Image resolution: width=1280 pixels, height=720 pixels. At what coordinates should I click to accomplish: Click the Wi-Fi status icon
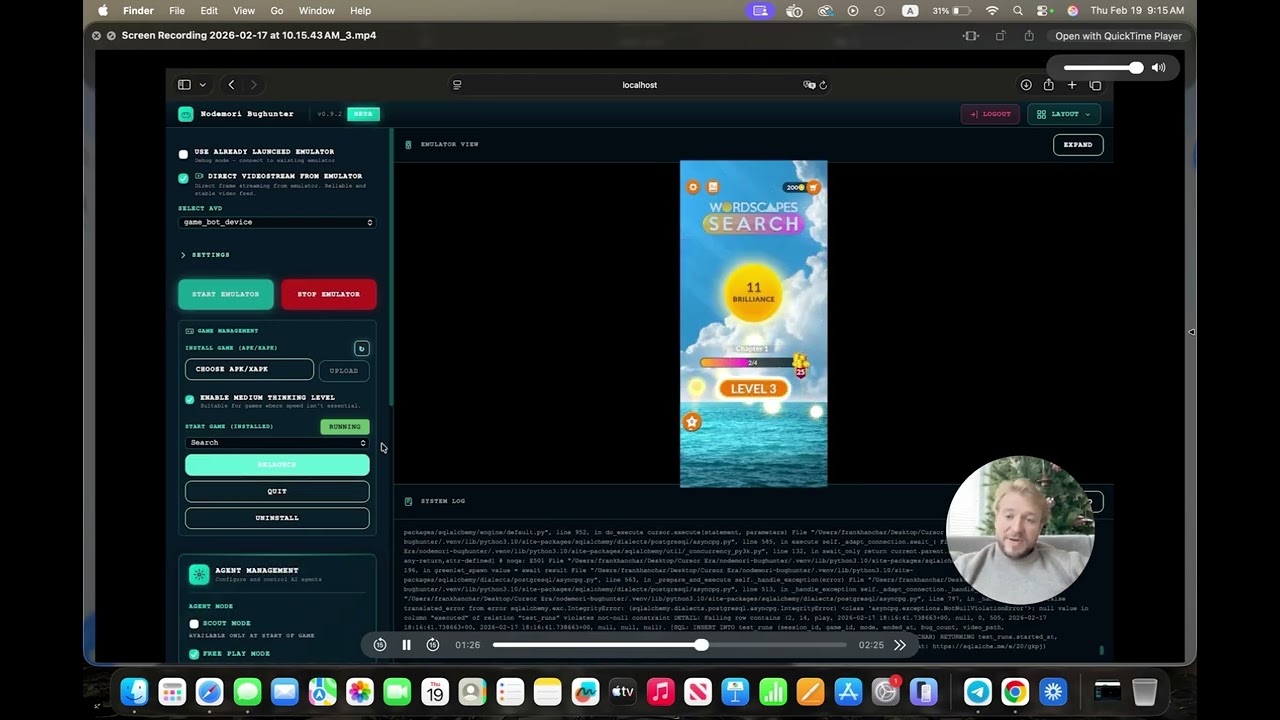[992, 10]
